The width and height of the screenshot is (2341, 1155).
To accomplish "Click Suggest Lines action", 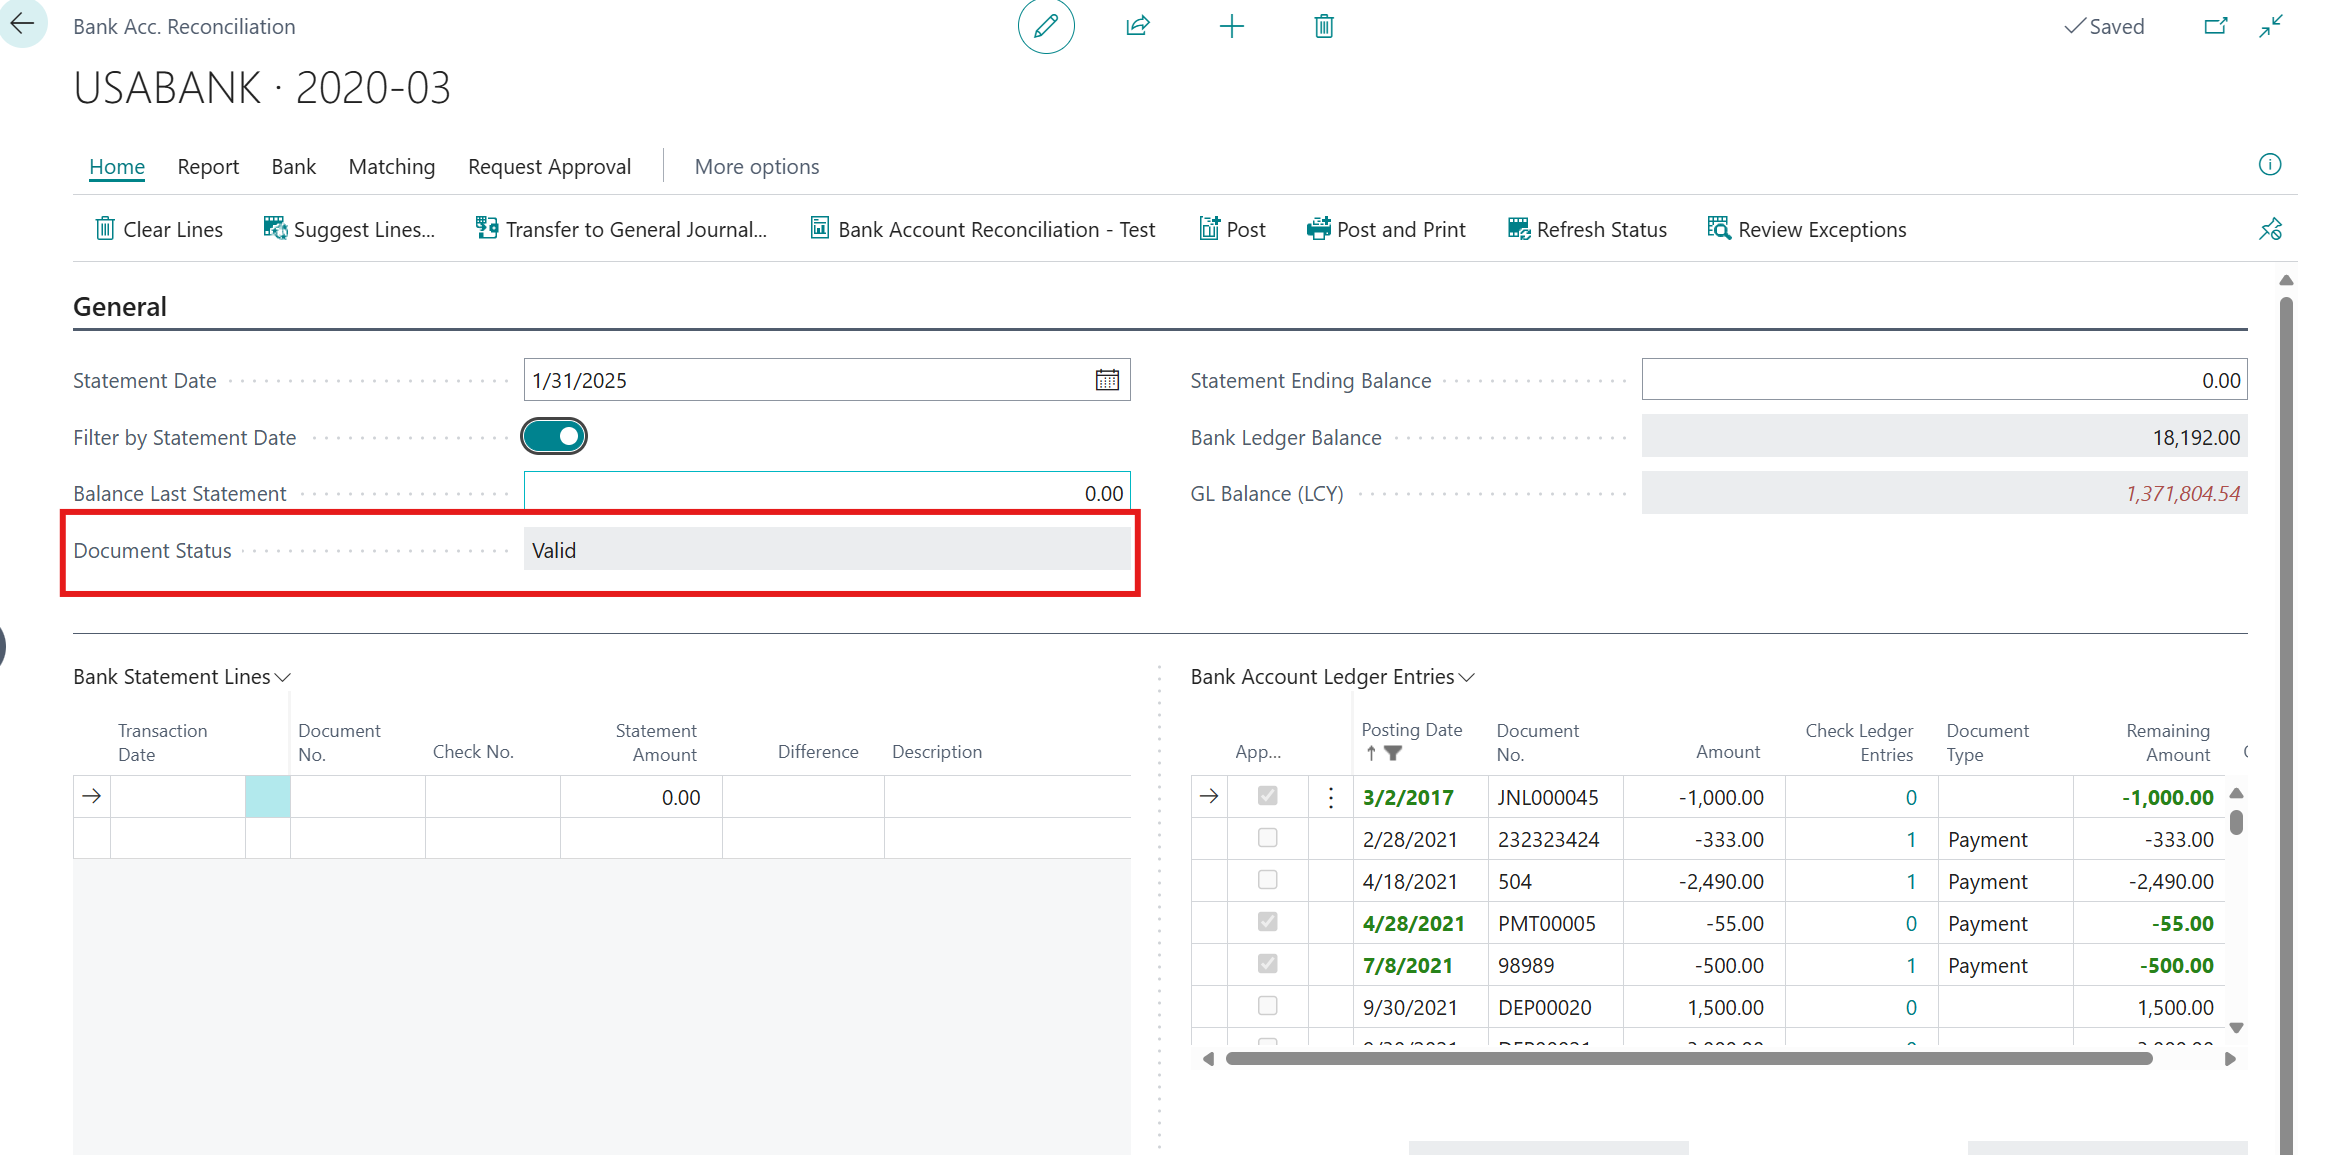I will coord(349,230).
